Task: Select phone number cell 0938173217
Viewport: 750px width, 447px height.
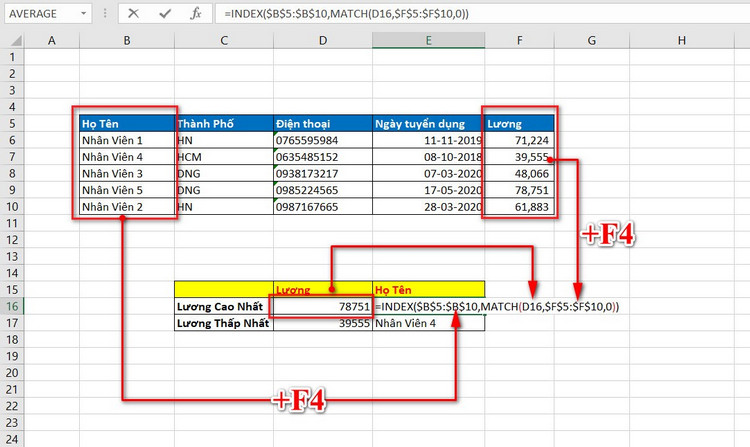Action: click(323, 174)
